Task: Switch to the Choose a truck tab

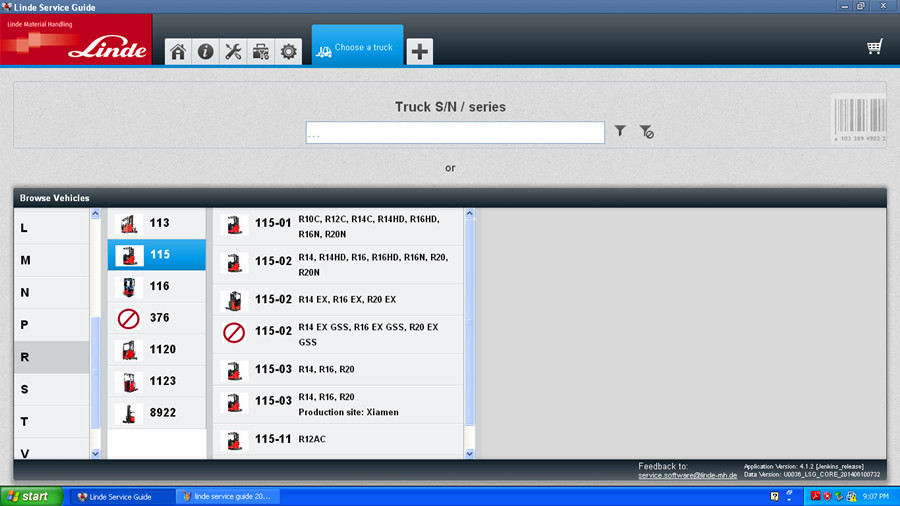Action: [357, 45]
